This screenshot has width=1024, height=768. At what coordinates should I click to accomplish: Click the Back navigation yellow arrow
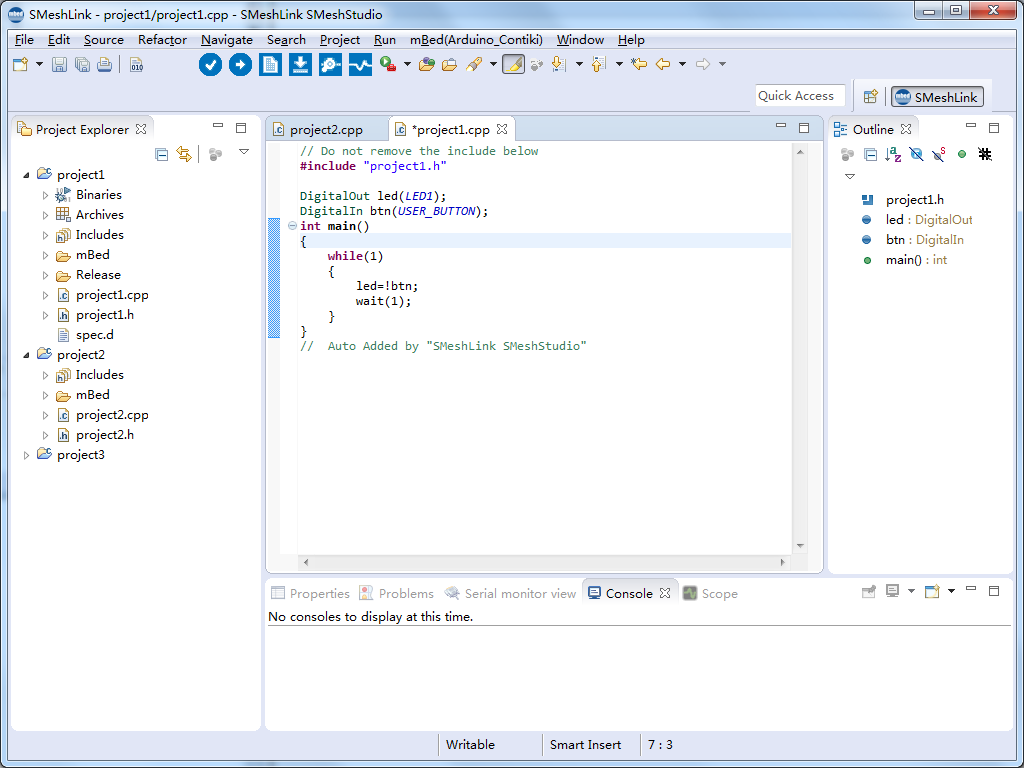(663, 64)
